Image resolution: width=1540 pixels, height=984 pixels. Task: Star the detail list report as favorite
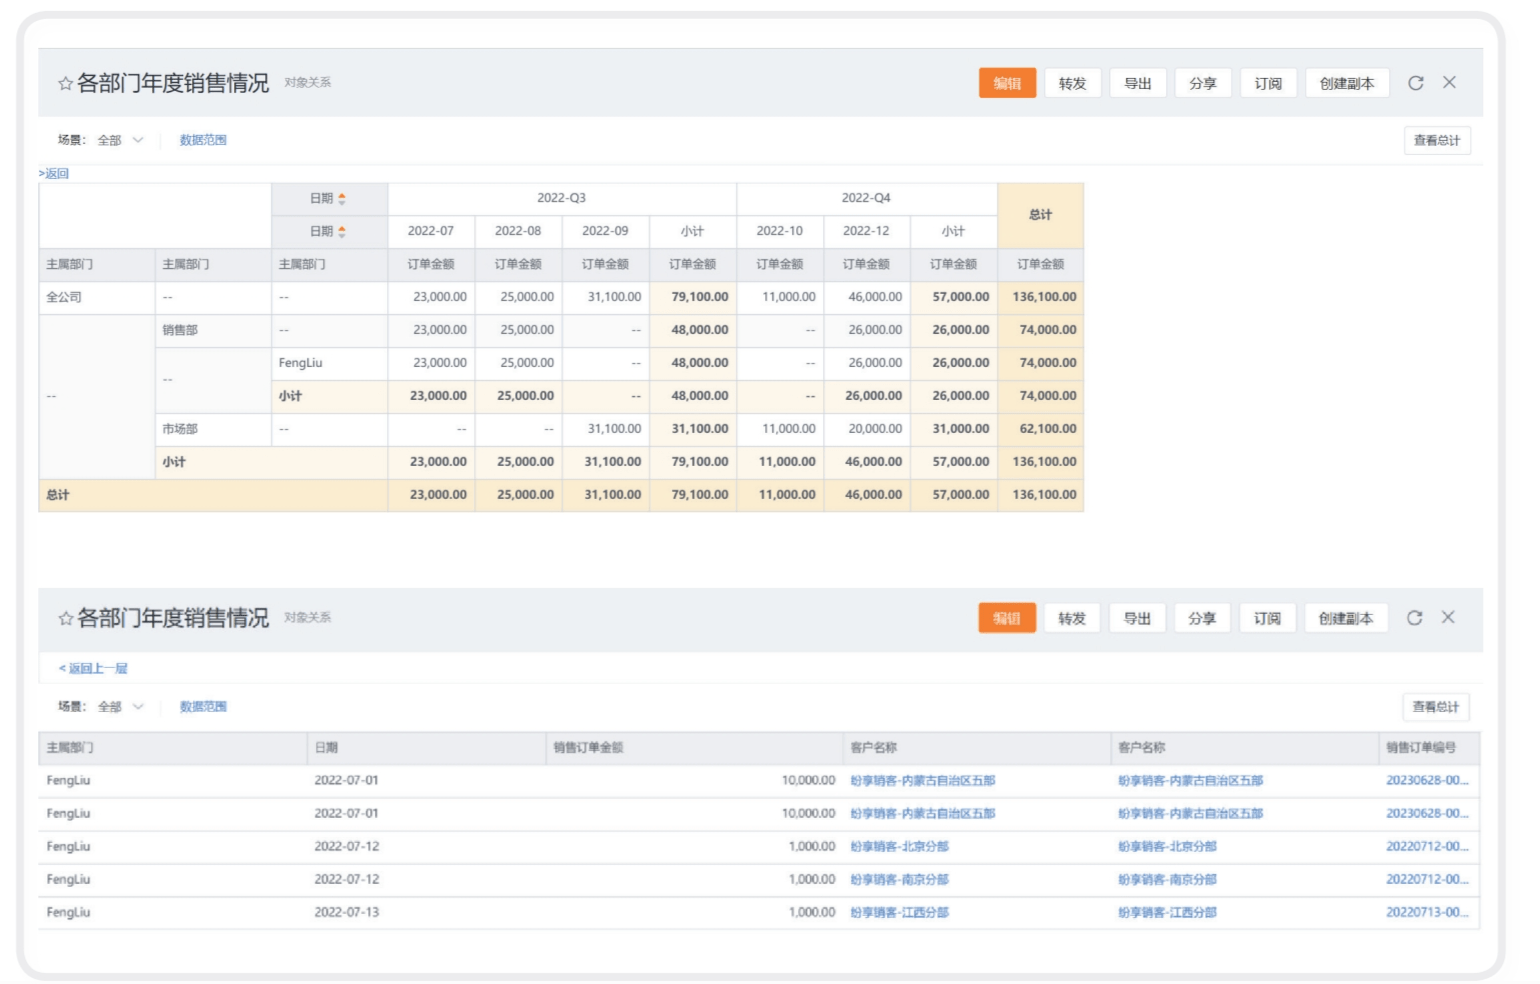tap(65, 619)
